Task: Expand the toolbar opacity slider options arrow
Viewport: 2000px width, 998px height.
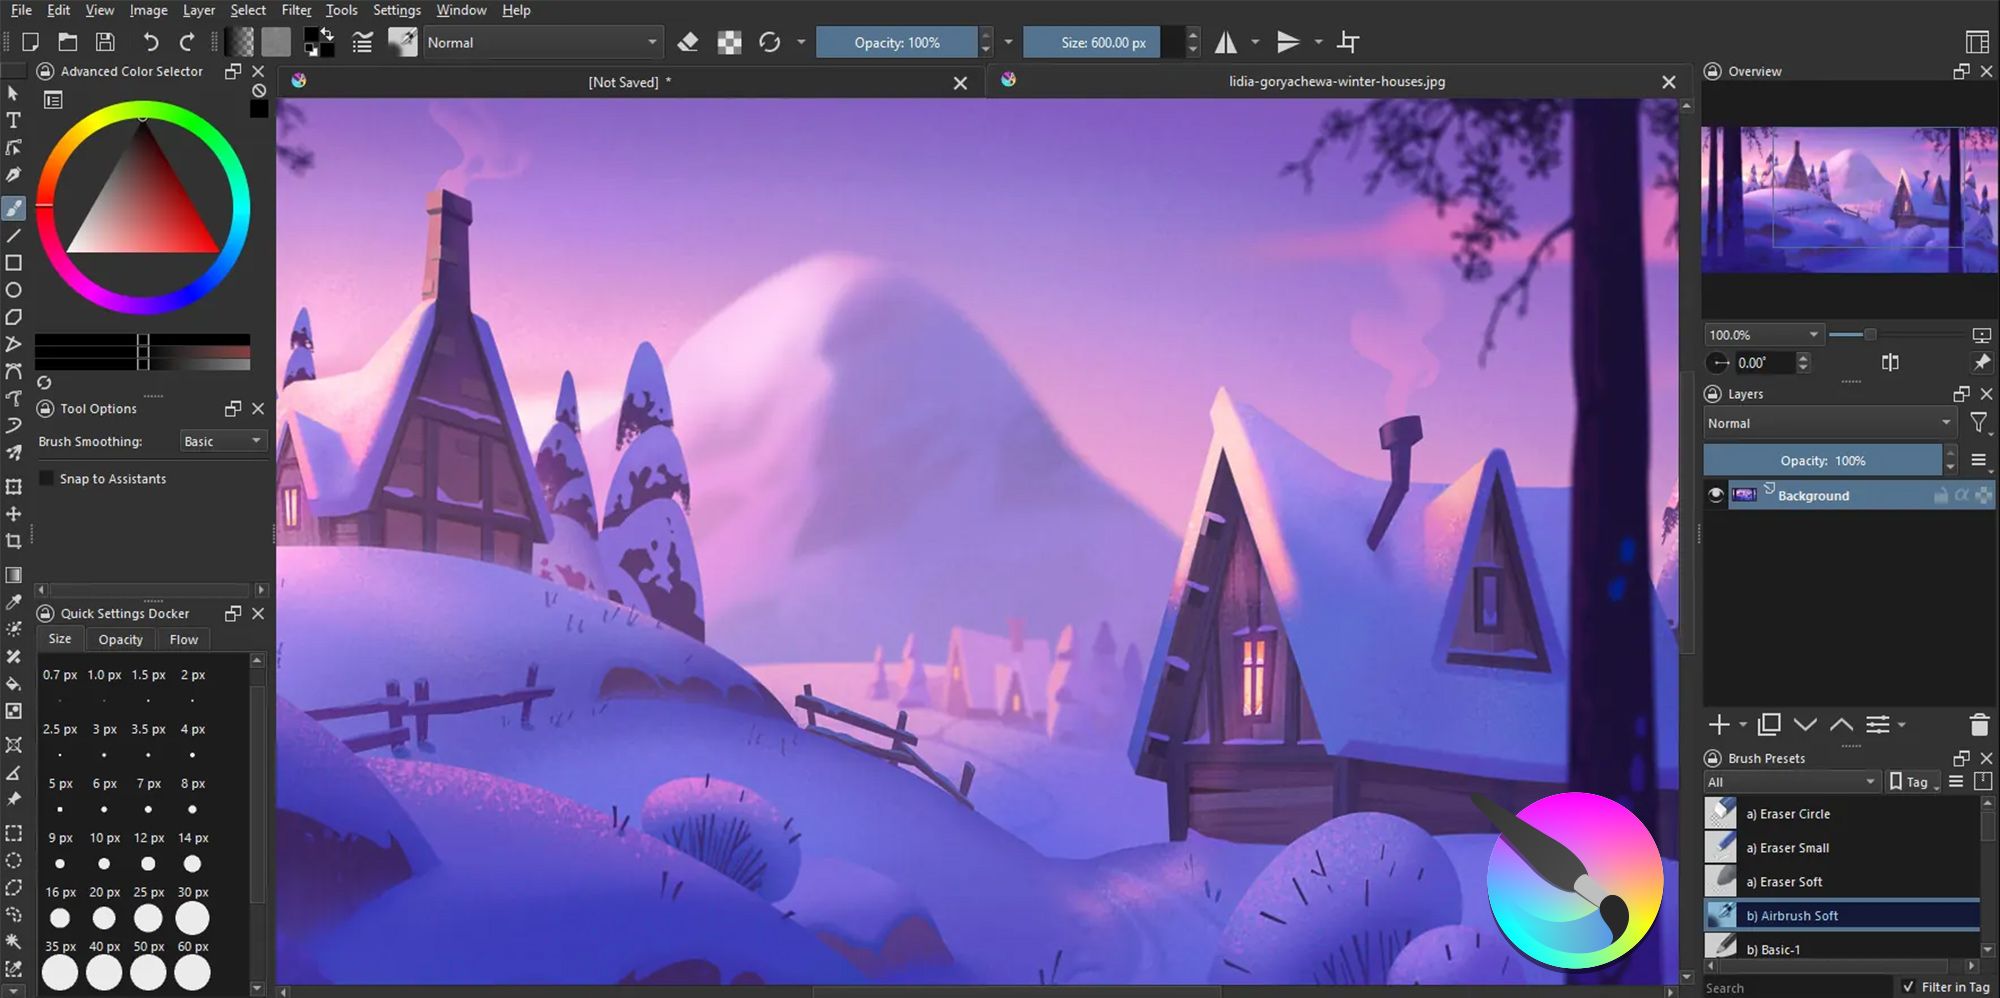Action: click(1008, 42)
